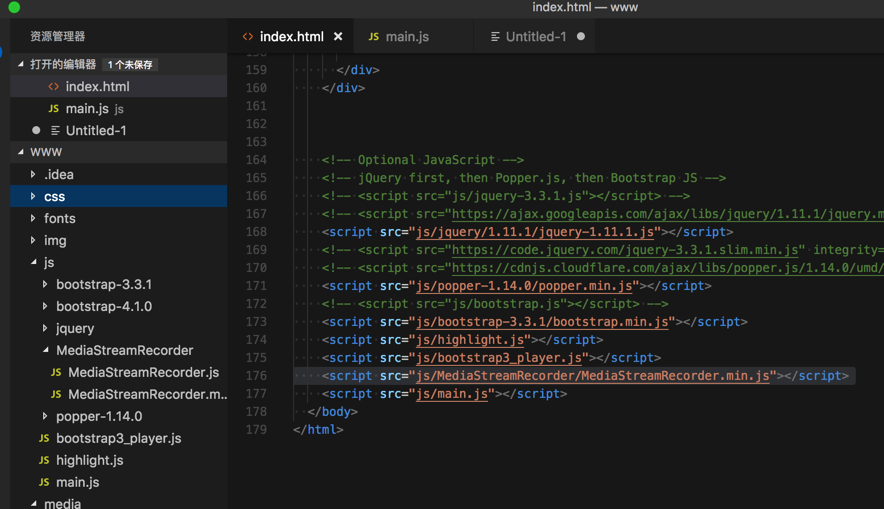Expand the fonts folder
This screenshot has width=884, height=509.
pos(33,218)
